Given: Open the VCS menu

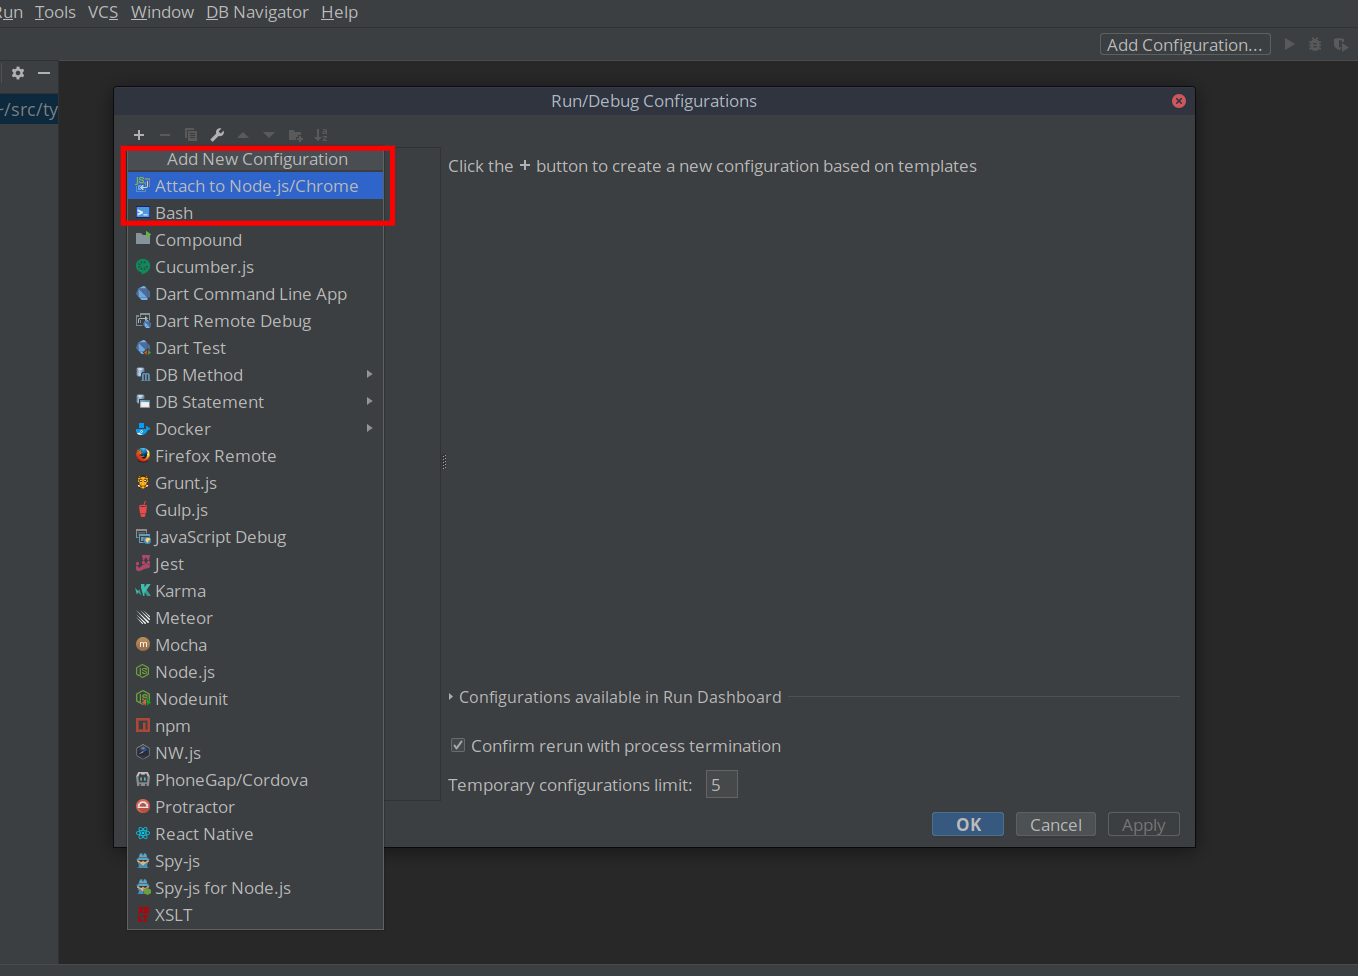Looking at the screenshot, I should pos(103,12).
